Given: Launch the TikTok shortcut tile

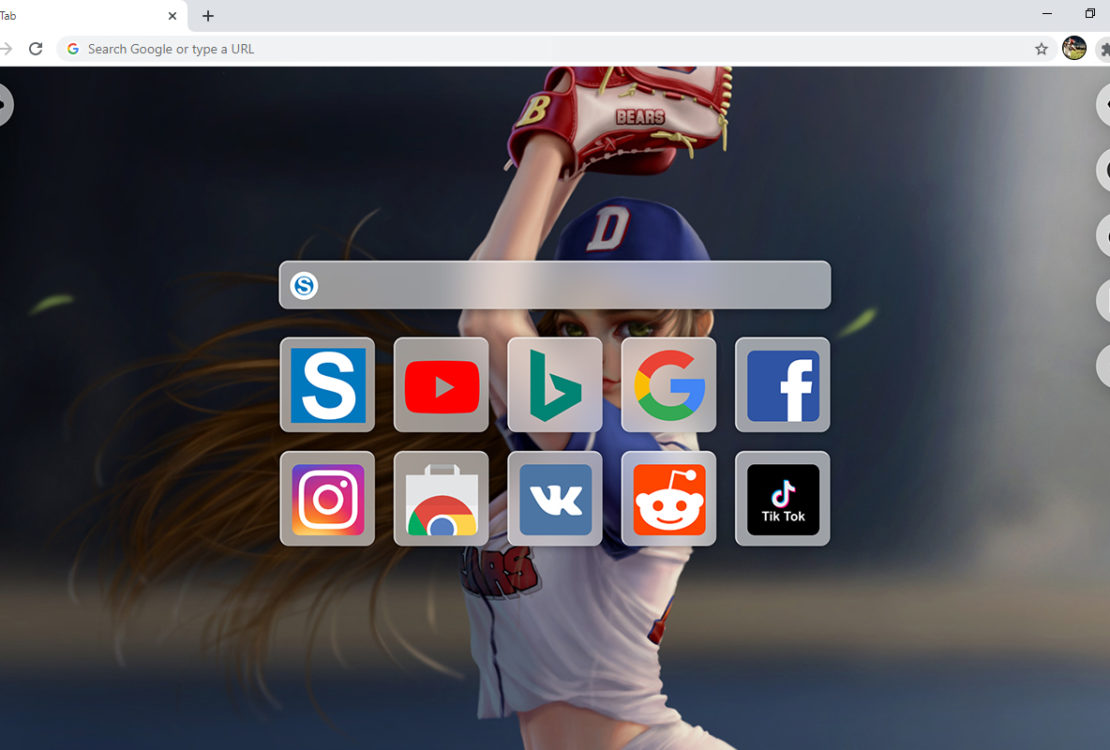Looking at the screenshot, I should (x=783, y=499).
